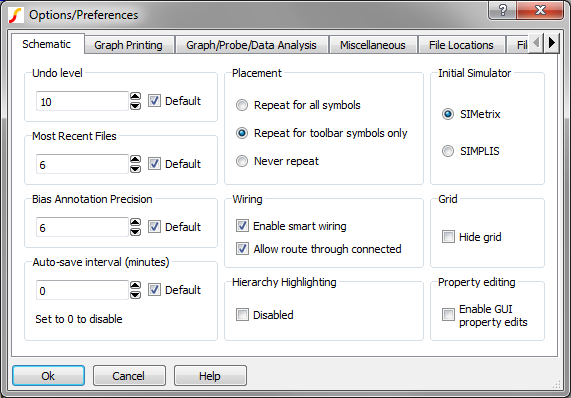
Task: Decrease the Undo level value
Action: click(135, 106)
